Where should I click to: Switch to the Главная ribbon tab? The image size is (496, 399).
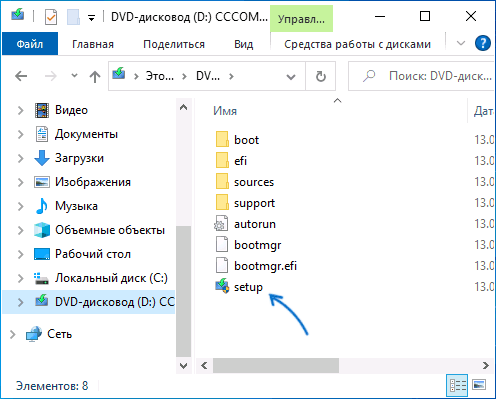click(x=93, y=44)
